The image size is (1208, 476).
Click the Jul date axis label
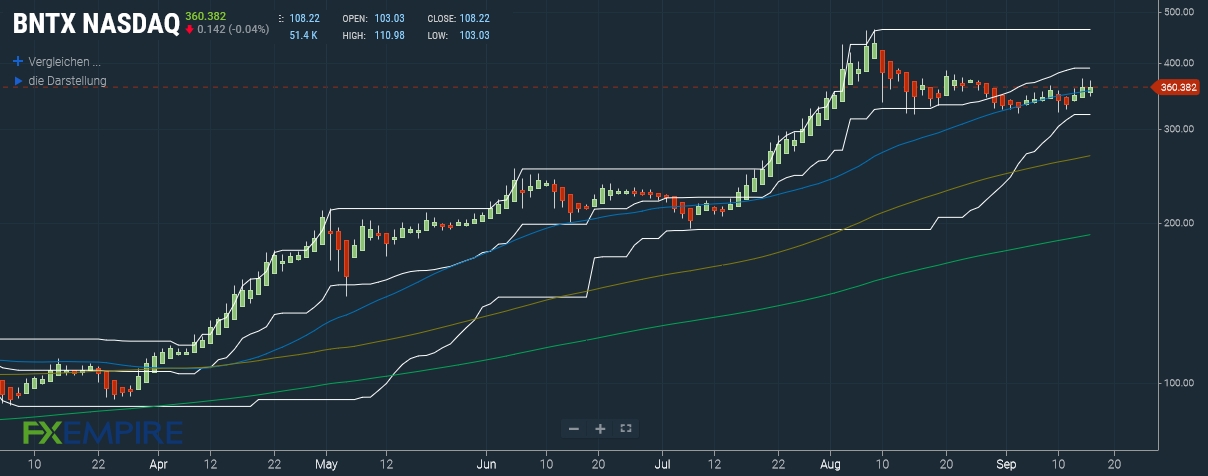[x=663, y=465]
